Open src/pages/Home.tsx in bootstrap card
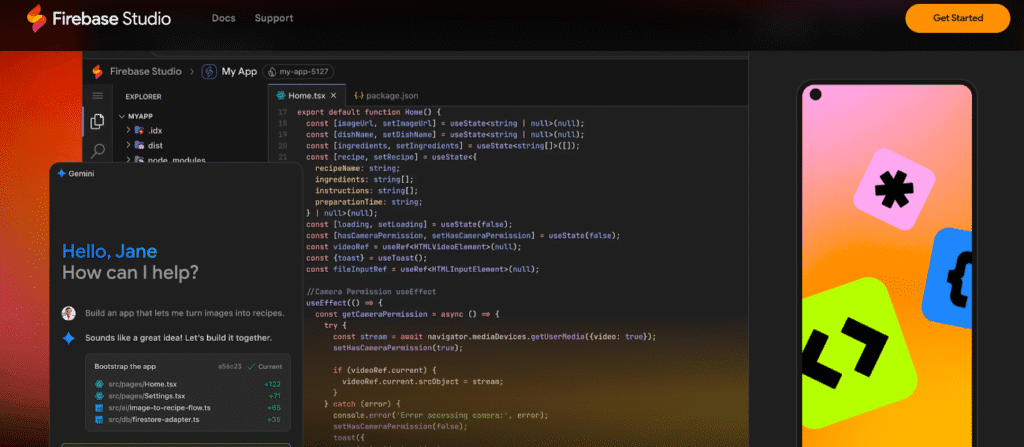The height and width of the screenshot is (447, 1024). 143,384
